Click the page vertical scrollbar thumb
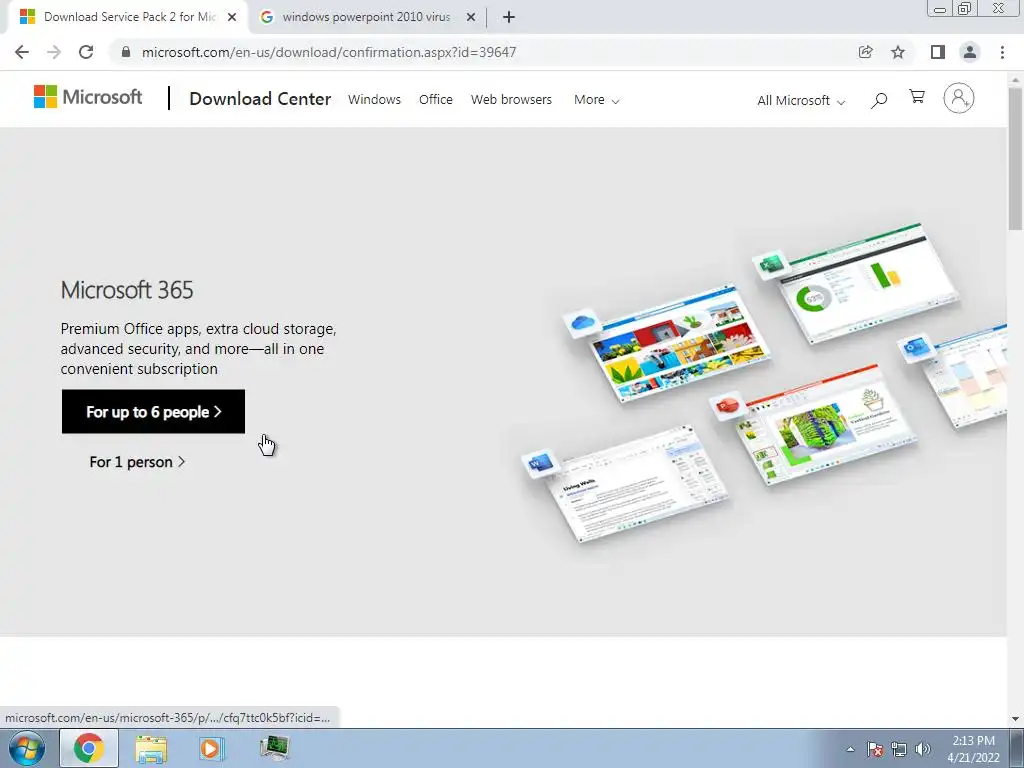The height and width of the screenshot is (768, 1024). 1015,157
